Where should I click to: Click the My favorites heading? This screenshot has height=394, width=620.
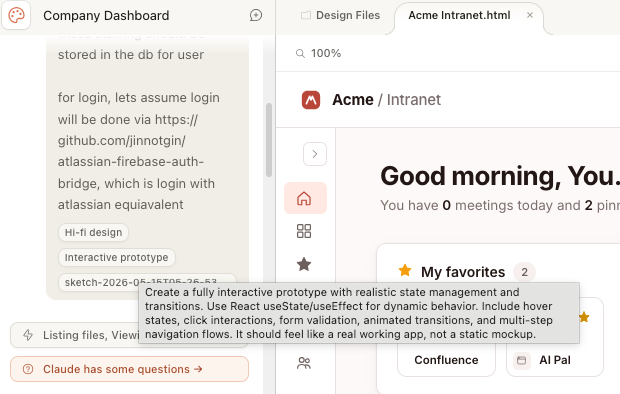[x=463, y=272]
